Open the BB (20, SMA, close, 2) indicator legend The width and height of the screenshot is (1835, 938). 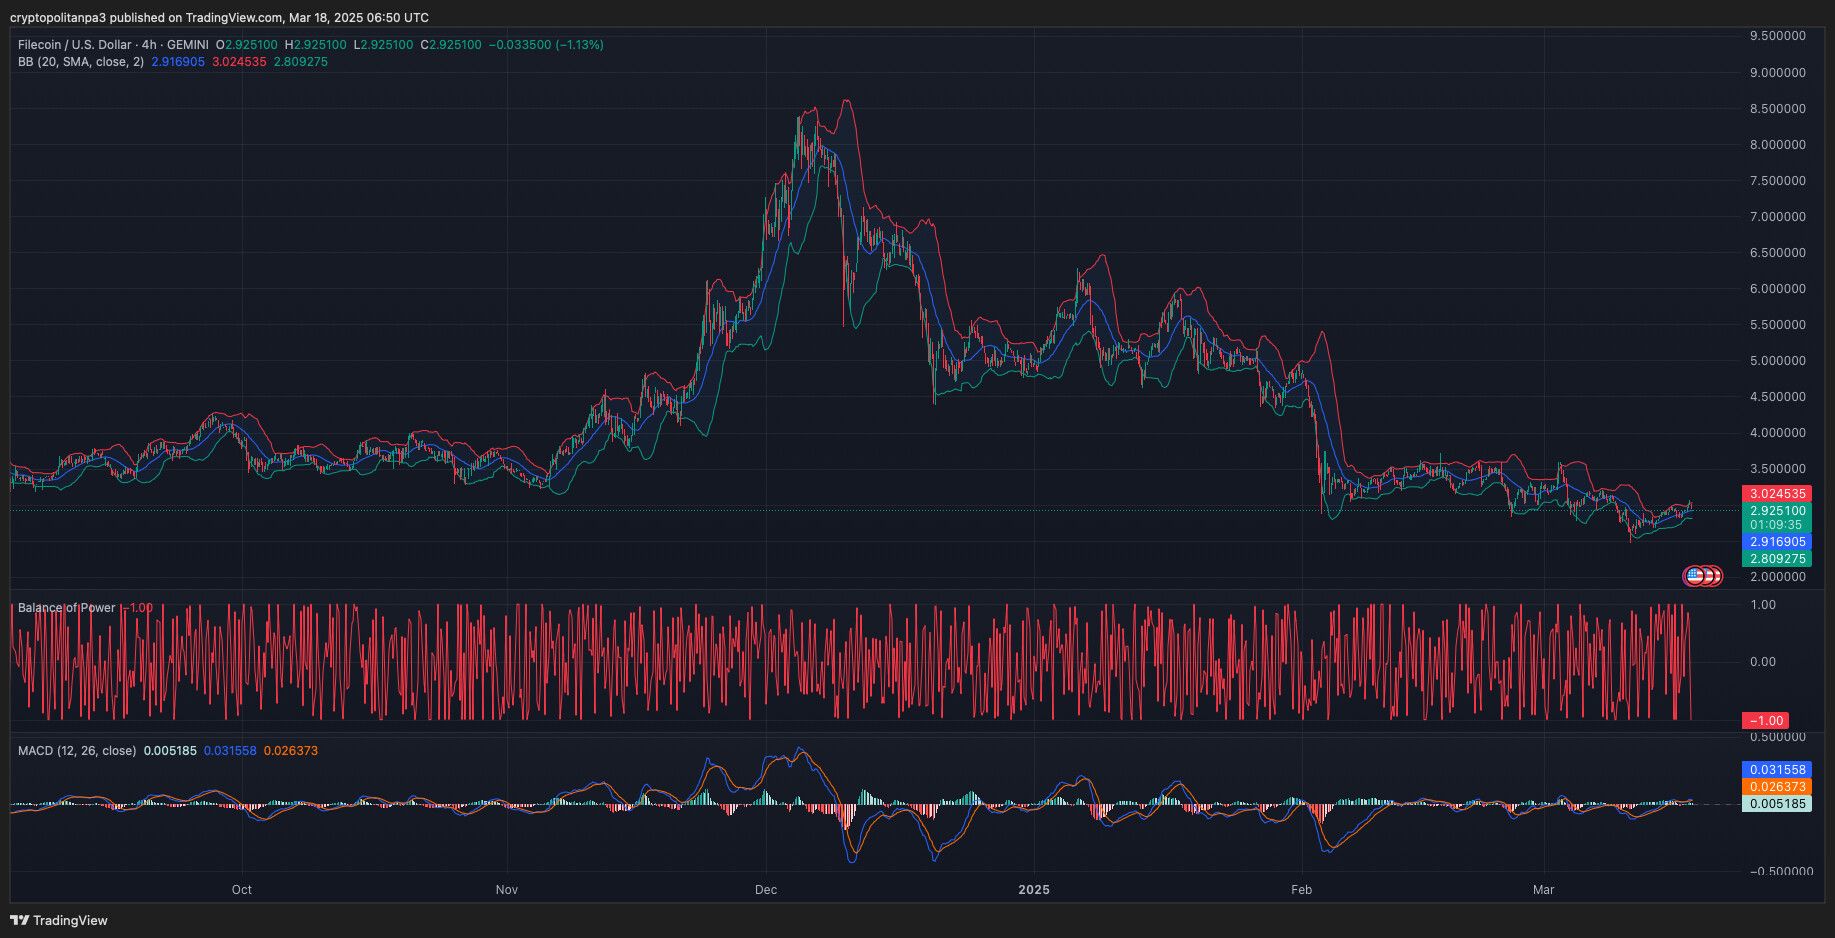click(81, 62)
